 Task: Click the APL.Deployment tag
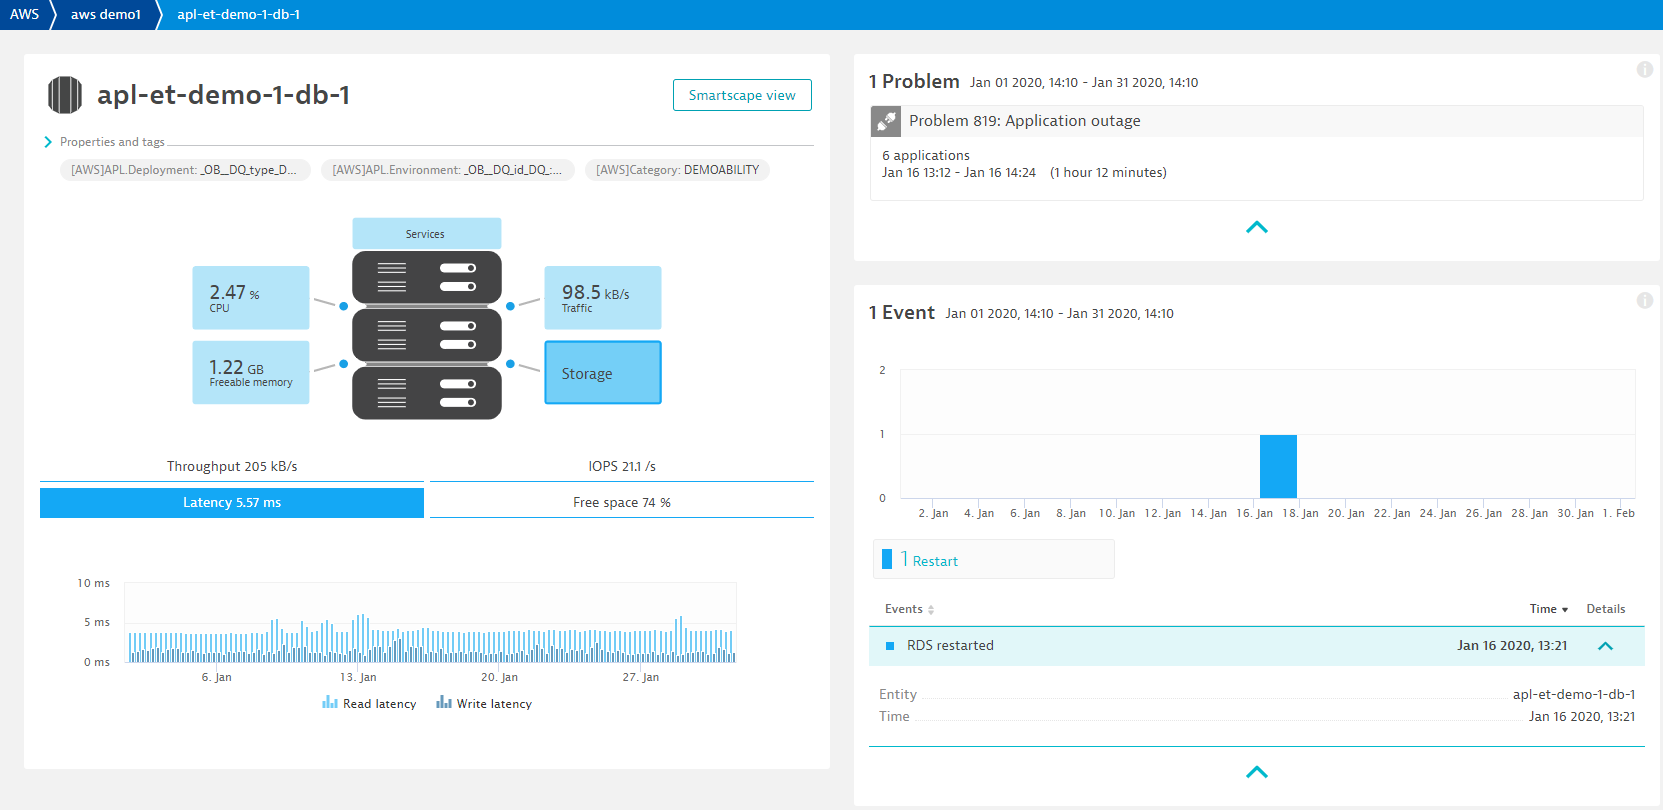[185, 170]
